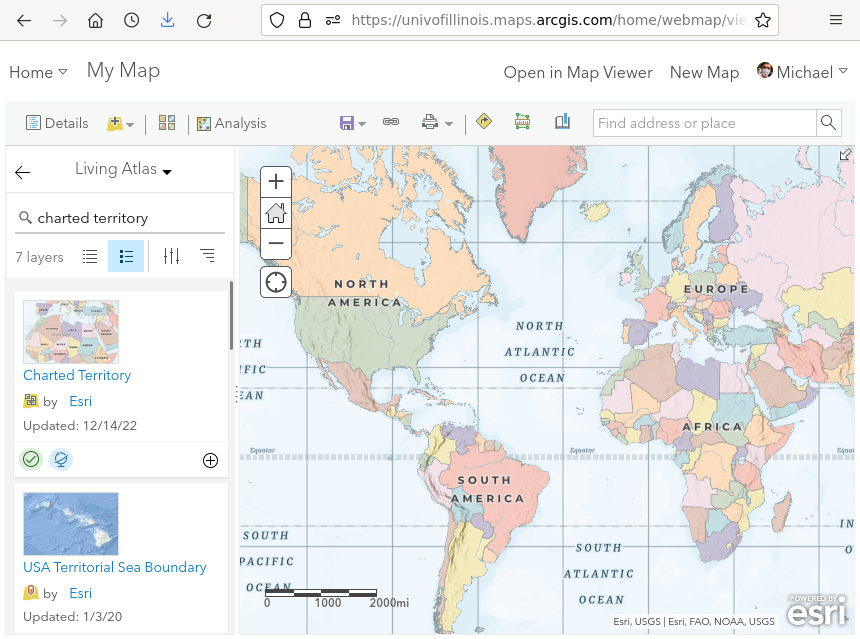Open the Bookmarks tool
Screen dimensions: 860x639
[x=562, y=122]
